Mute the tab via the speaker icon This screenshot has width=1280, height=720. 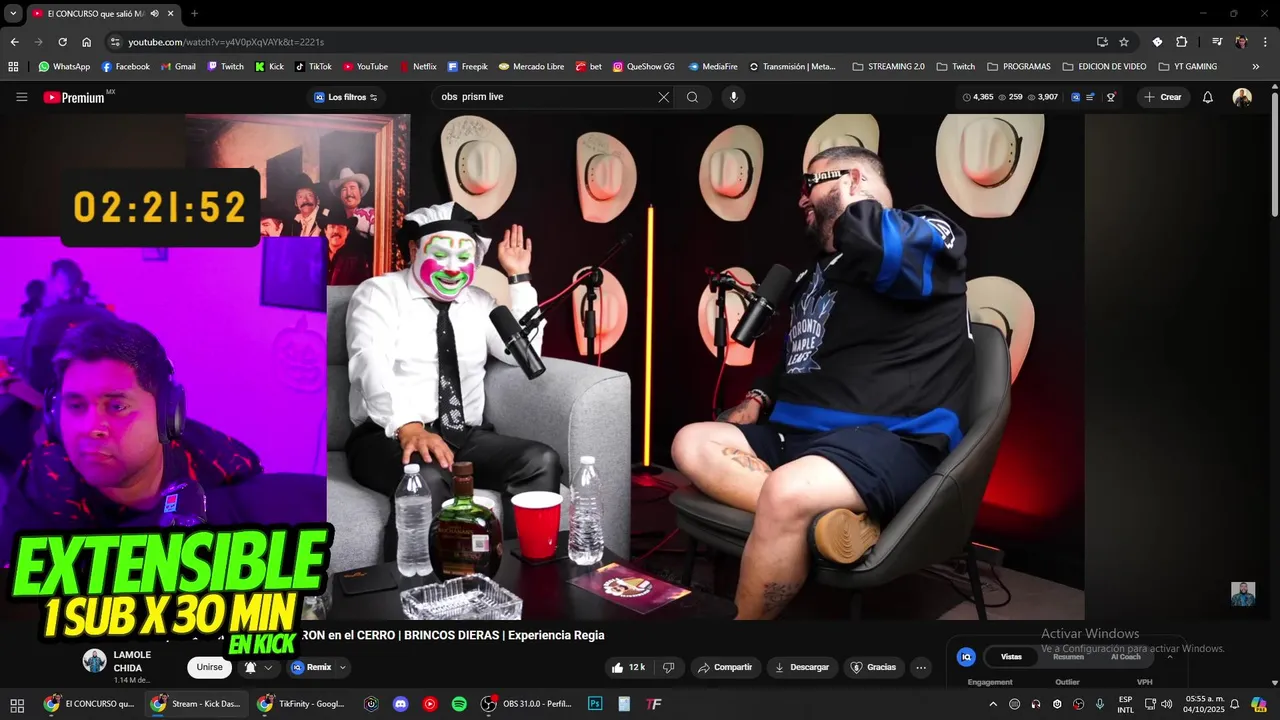[155, 13]
